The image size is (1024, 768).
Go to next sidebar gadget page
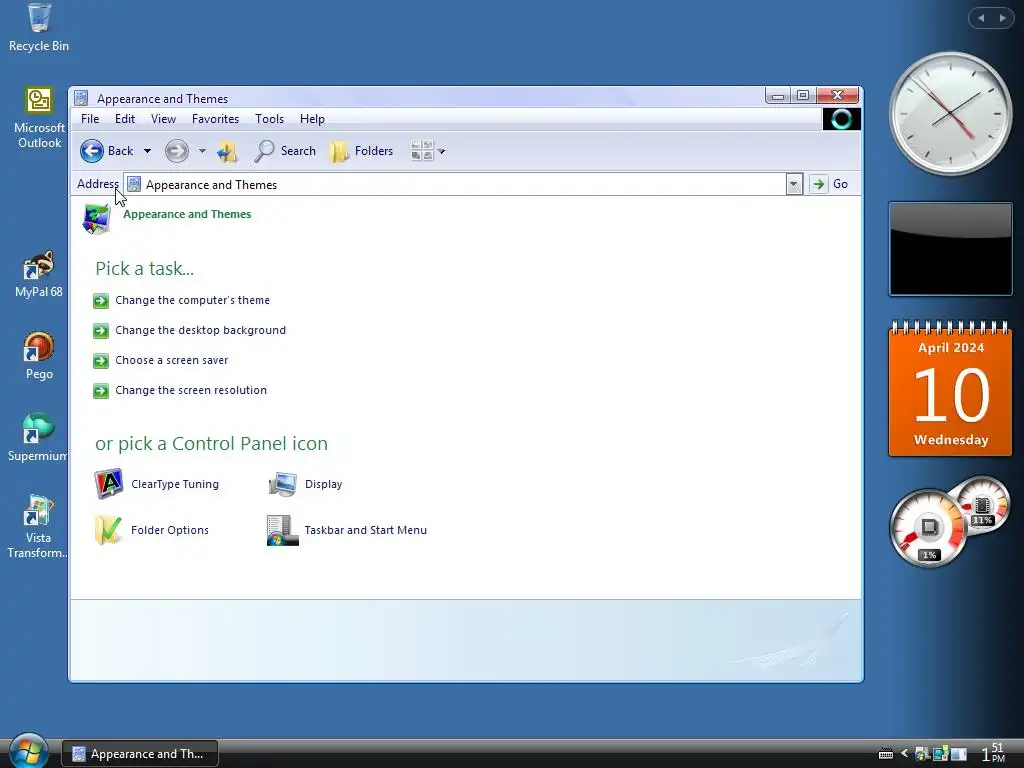point(1002,18)
